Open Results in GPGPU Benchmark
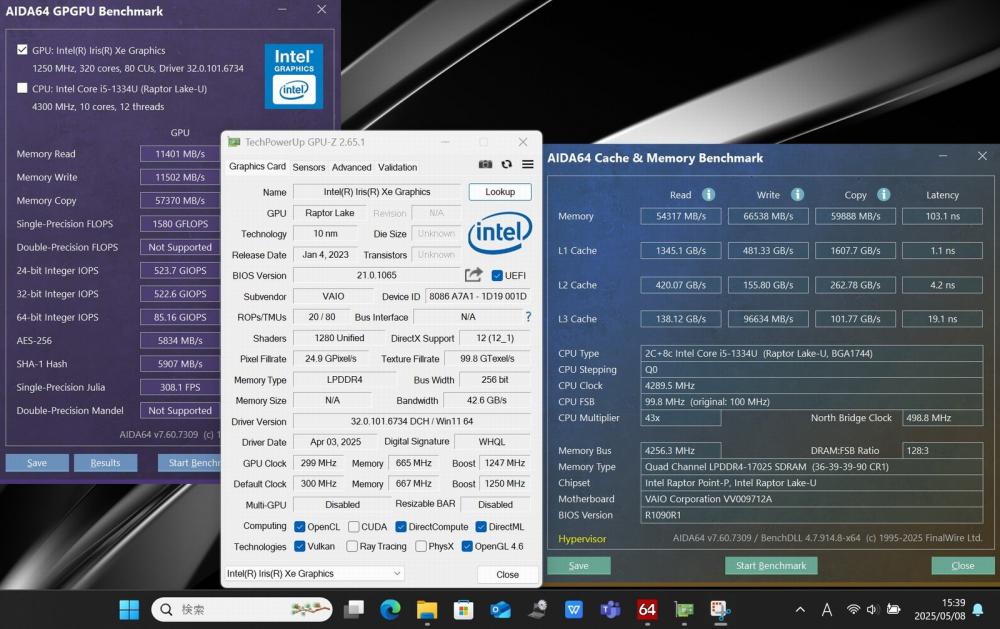 pyautogui.click(x=105, y=462)
